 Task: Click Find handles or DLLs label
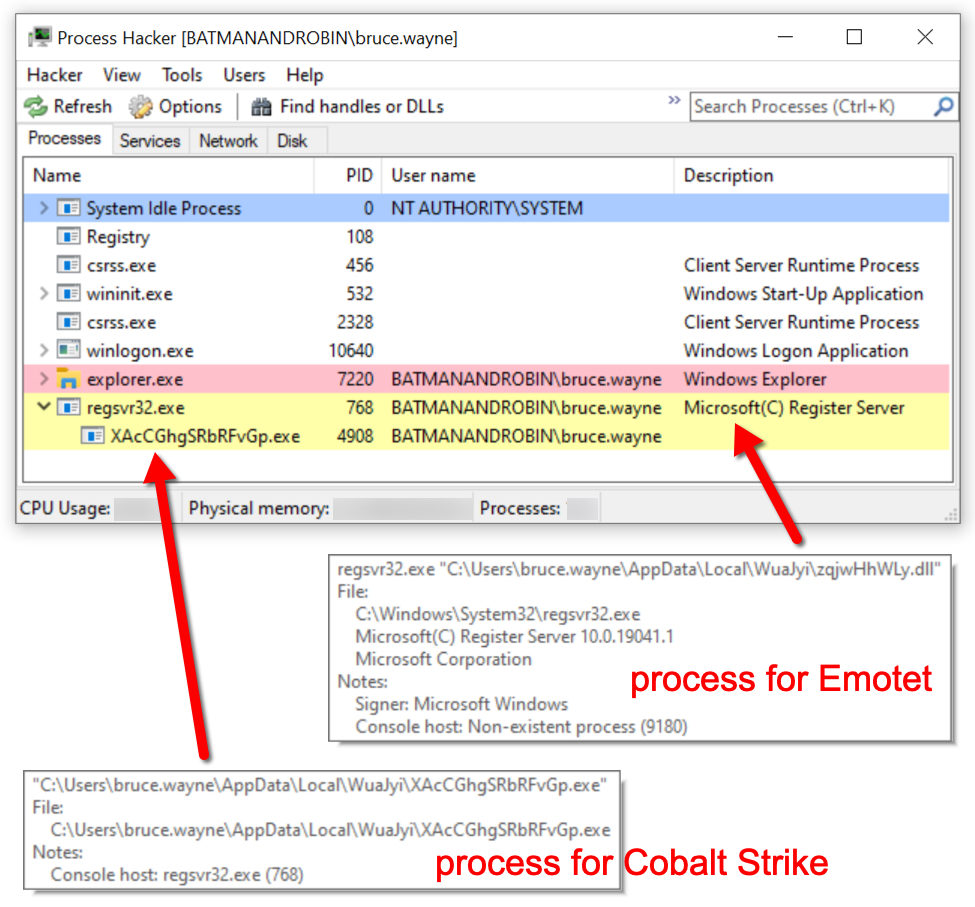pyautogui.click(x=362, y=107)
